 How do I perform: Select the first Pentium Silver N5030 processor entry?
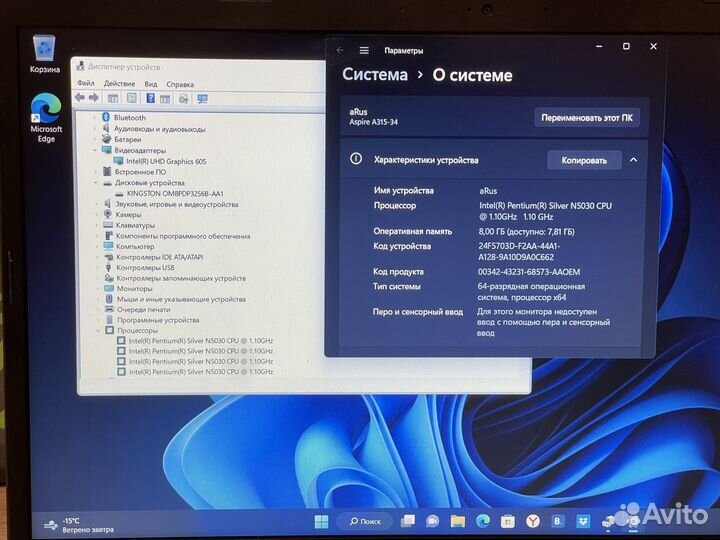pyautogui.click(x=201, y=340)
